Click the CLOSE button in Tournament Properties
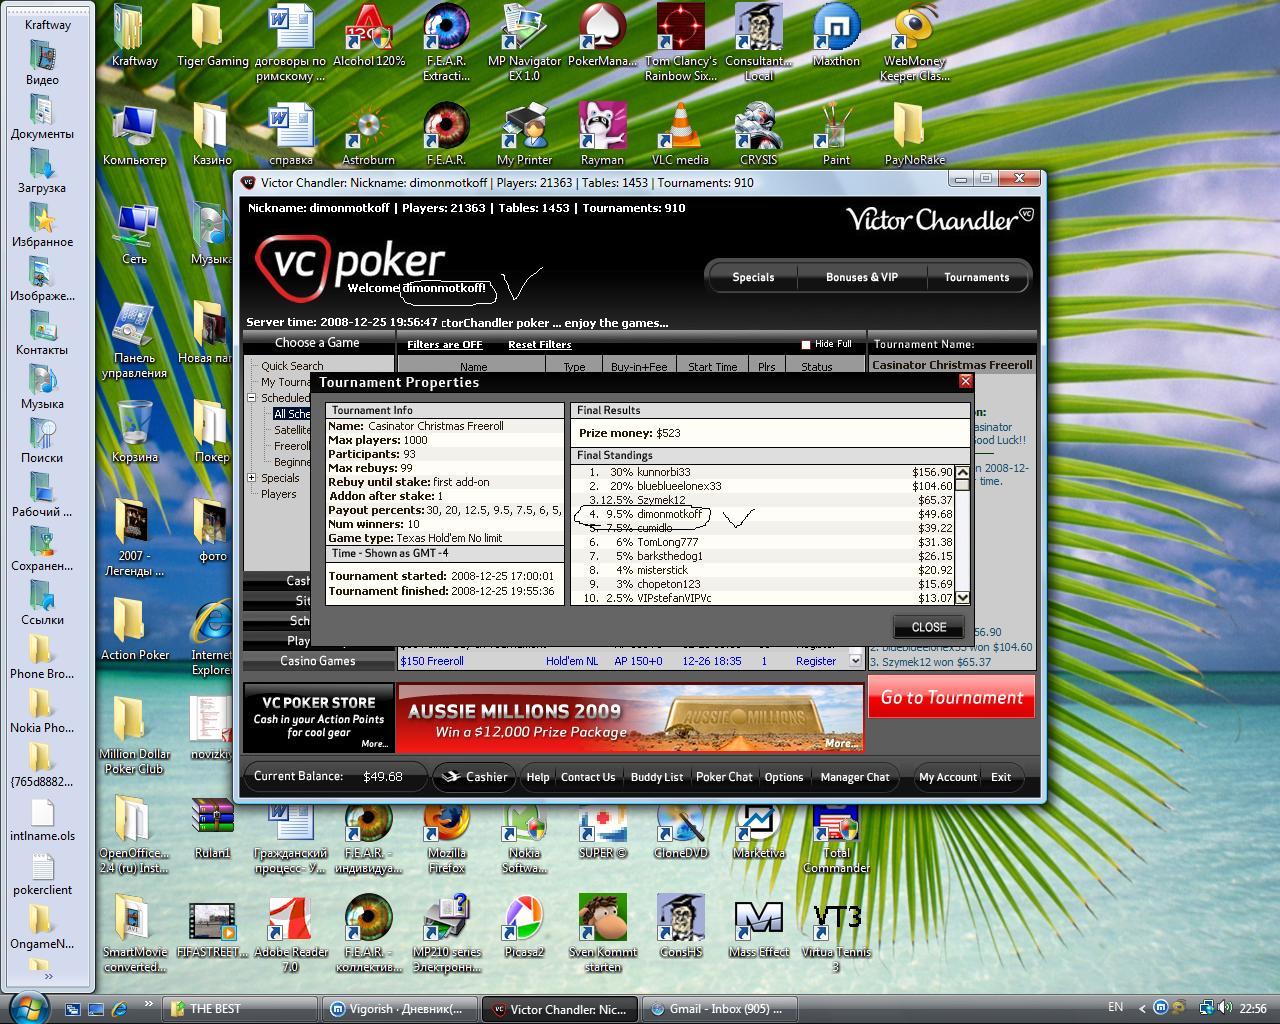This screenshot has height=1024, width=1280. tap(928, 627)
